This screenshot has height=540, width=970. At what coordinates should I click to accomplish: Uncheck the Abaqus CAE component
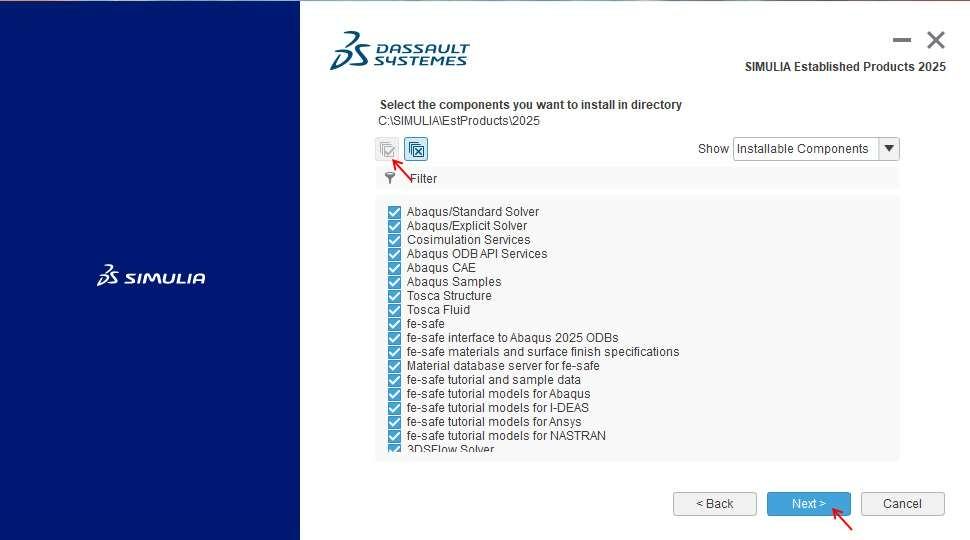point(394,268)
